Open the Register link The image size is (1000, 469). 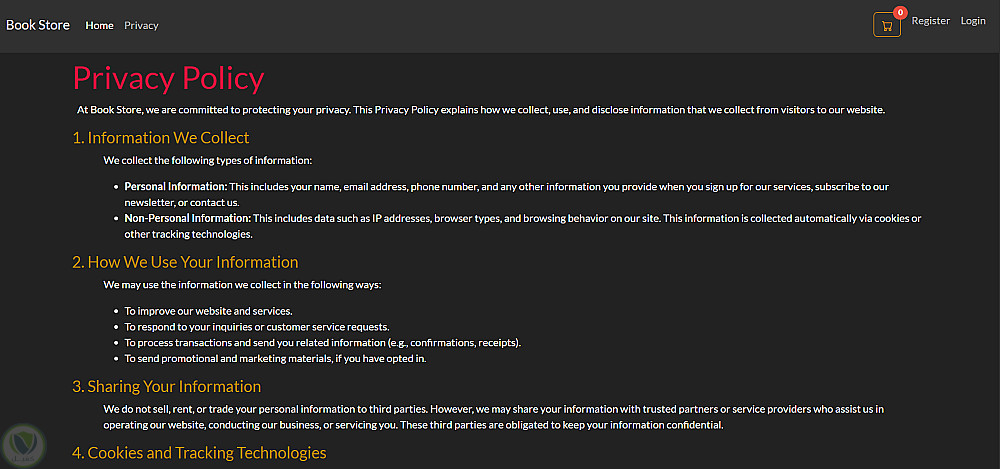930,21
